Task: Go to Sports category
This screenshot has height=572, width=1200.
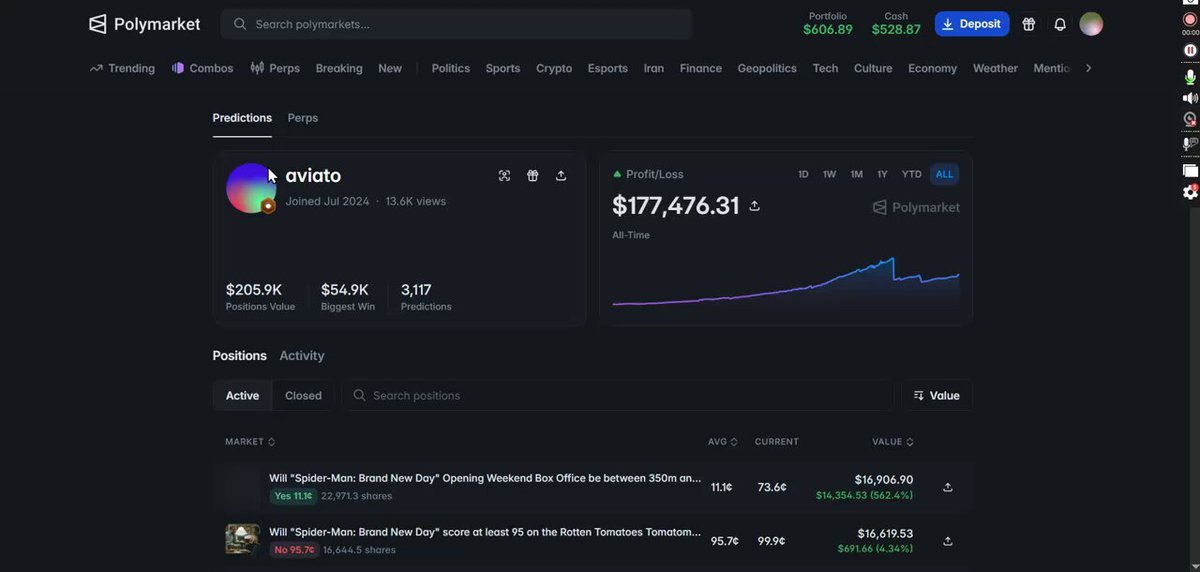Action: pyautogui.click(x=503, y=68)
